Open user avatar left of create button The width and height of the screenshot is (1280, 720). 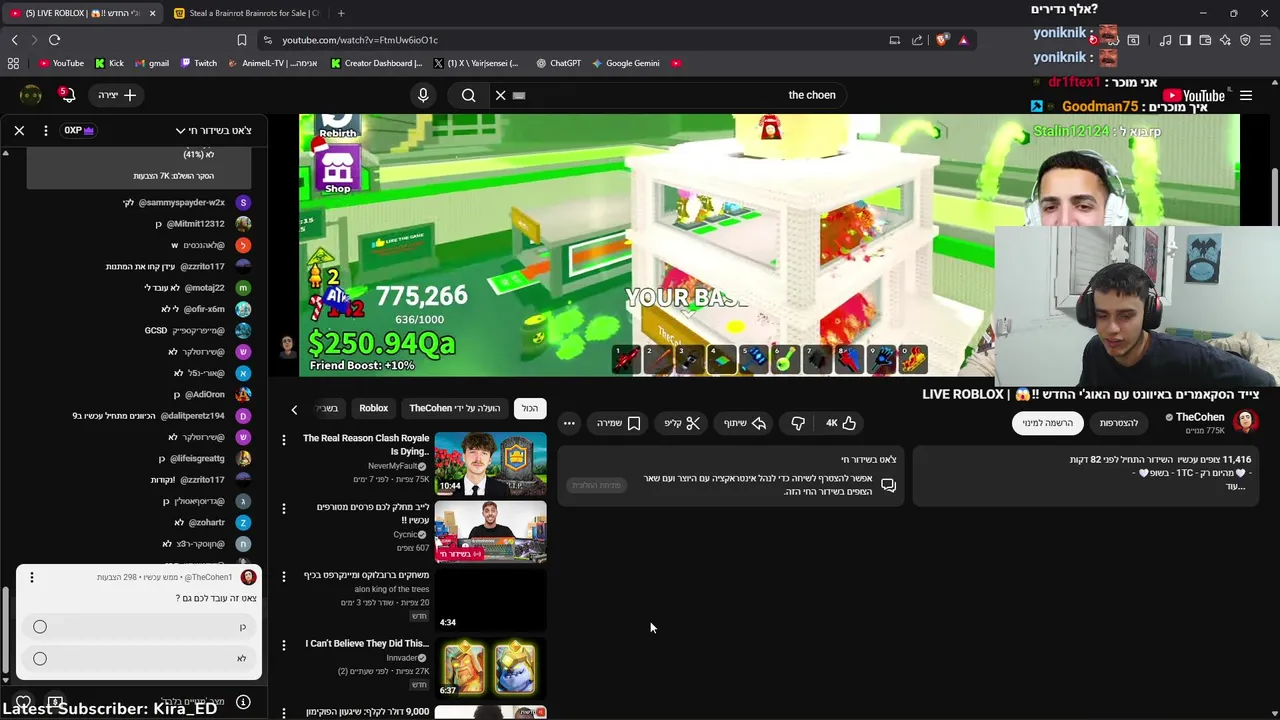coord(31,95)
